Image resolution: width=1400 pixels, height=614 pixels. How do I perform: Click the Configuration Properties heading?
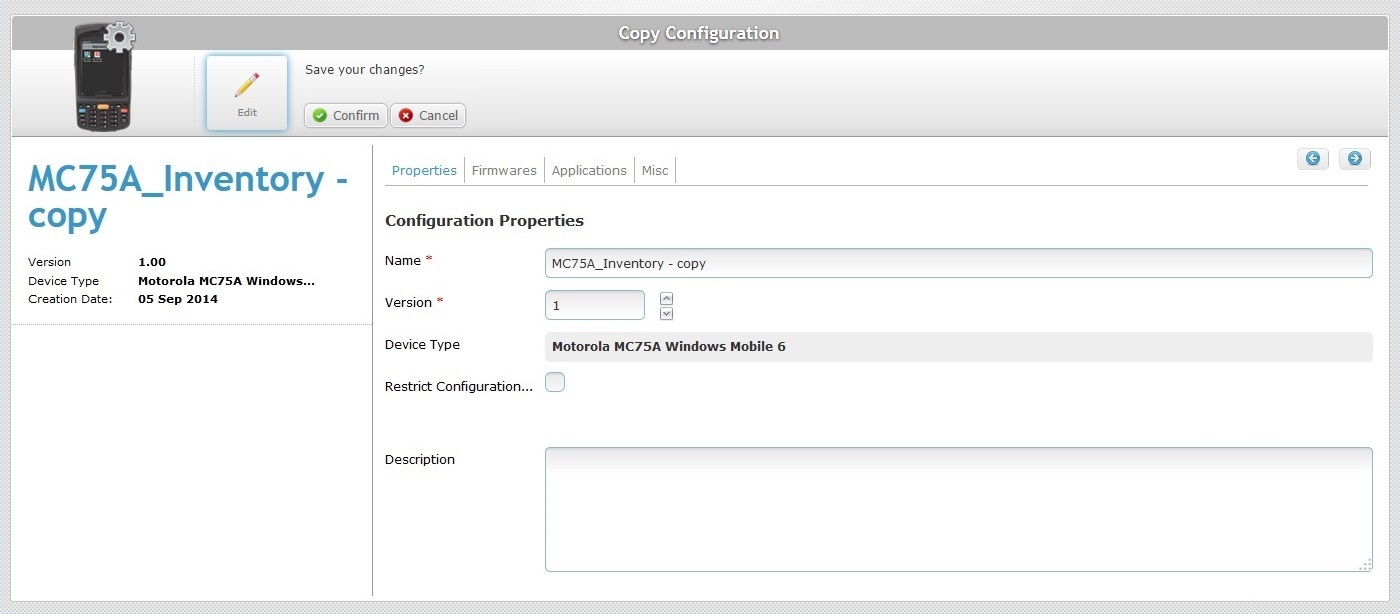coord(484,220)
